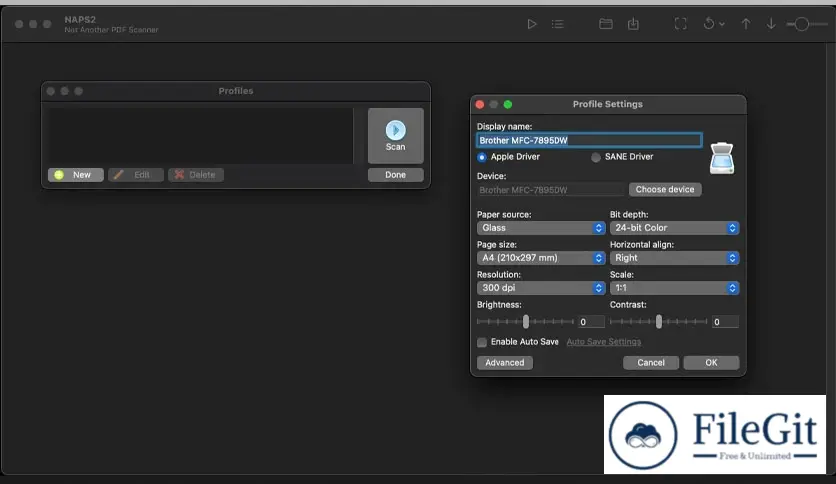Open the Horizontal align dropdown
The width and height of the screenshot is (836, 484).
click(674, 258)
